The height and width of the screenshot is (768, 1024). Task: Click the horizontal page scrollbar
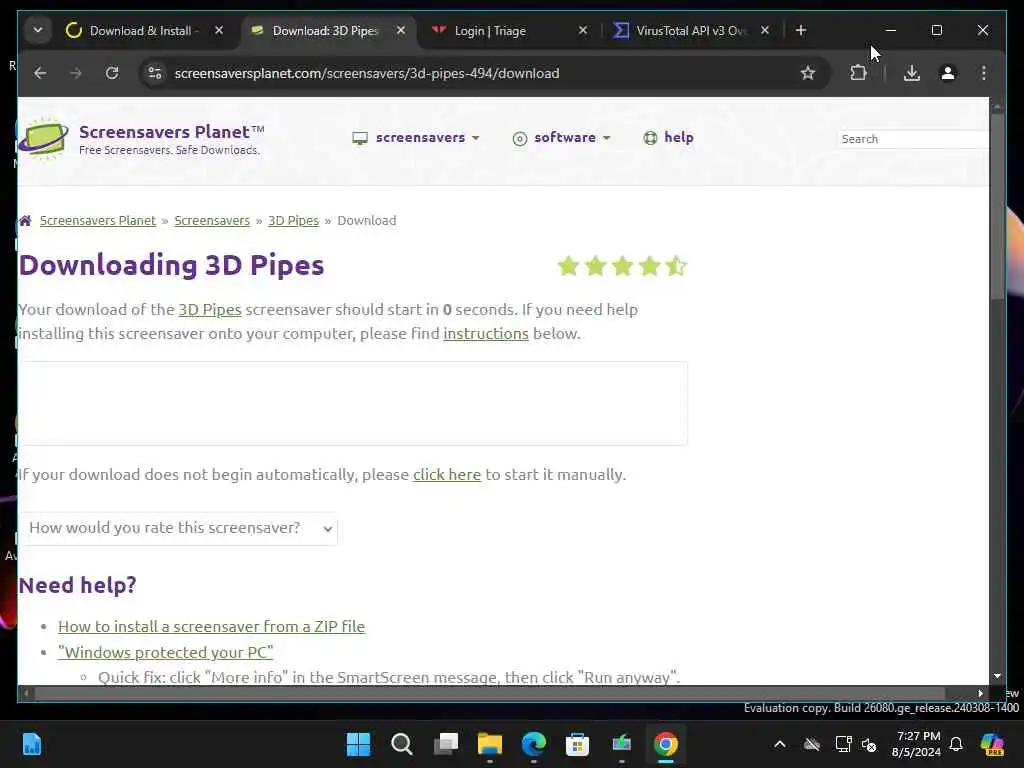coord(490,693)
